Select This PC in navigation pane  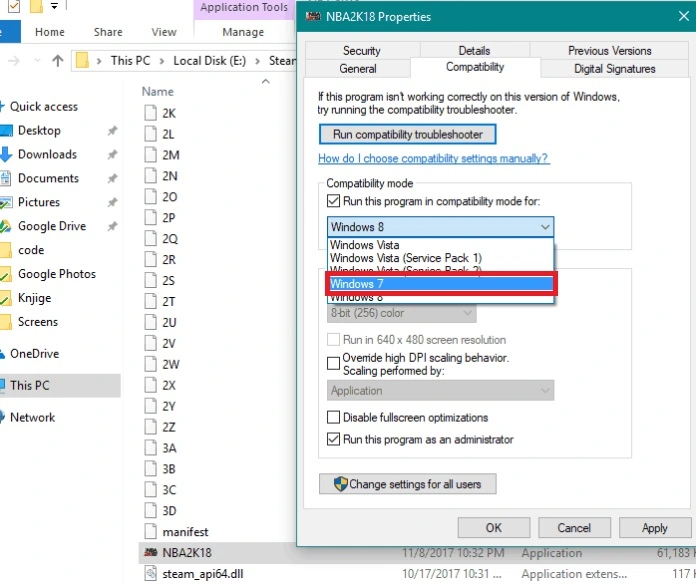click(60, 385)
